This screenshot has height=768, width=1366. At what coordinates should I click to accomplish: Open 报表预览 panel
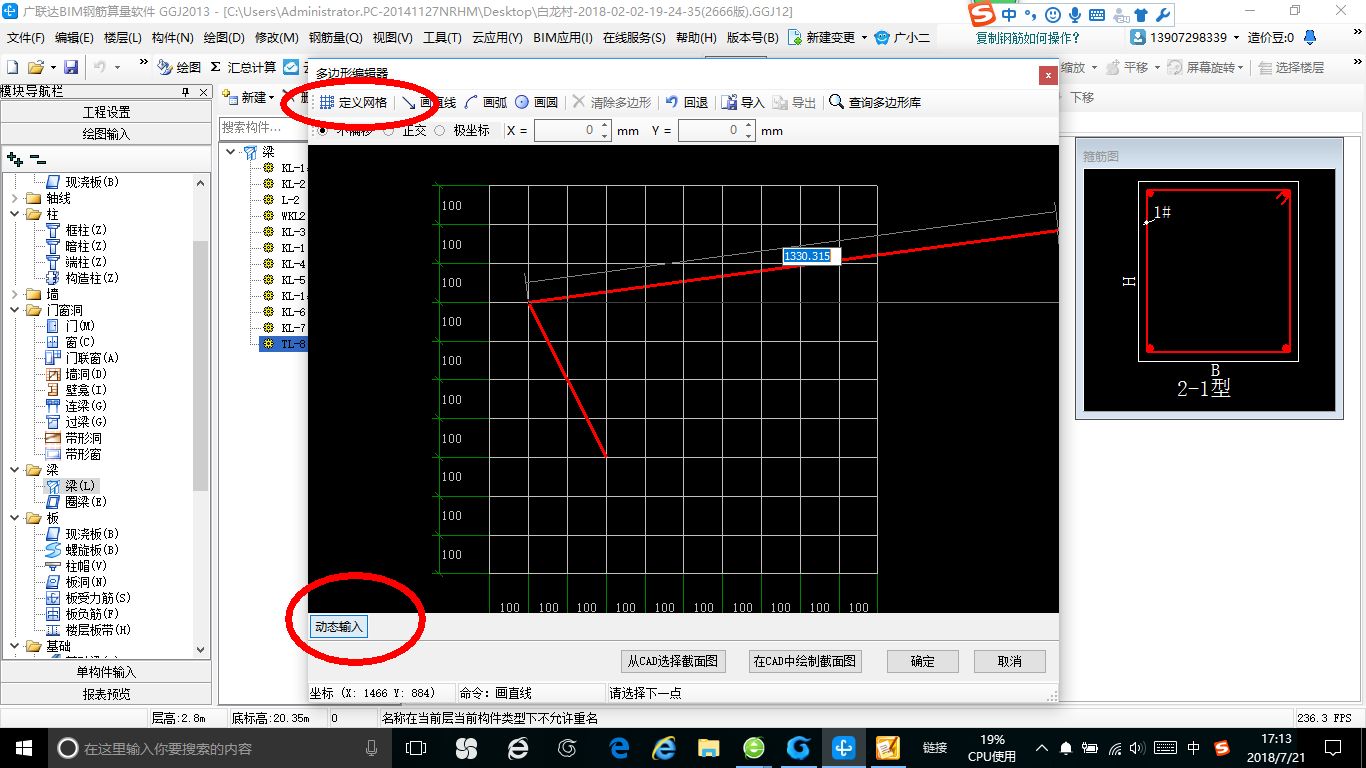tap(106, 694)
